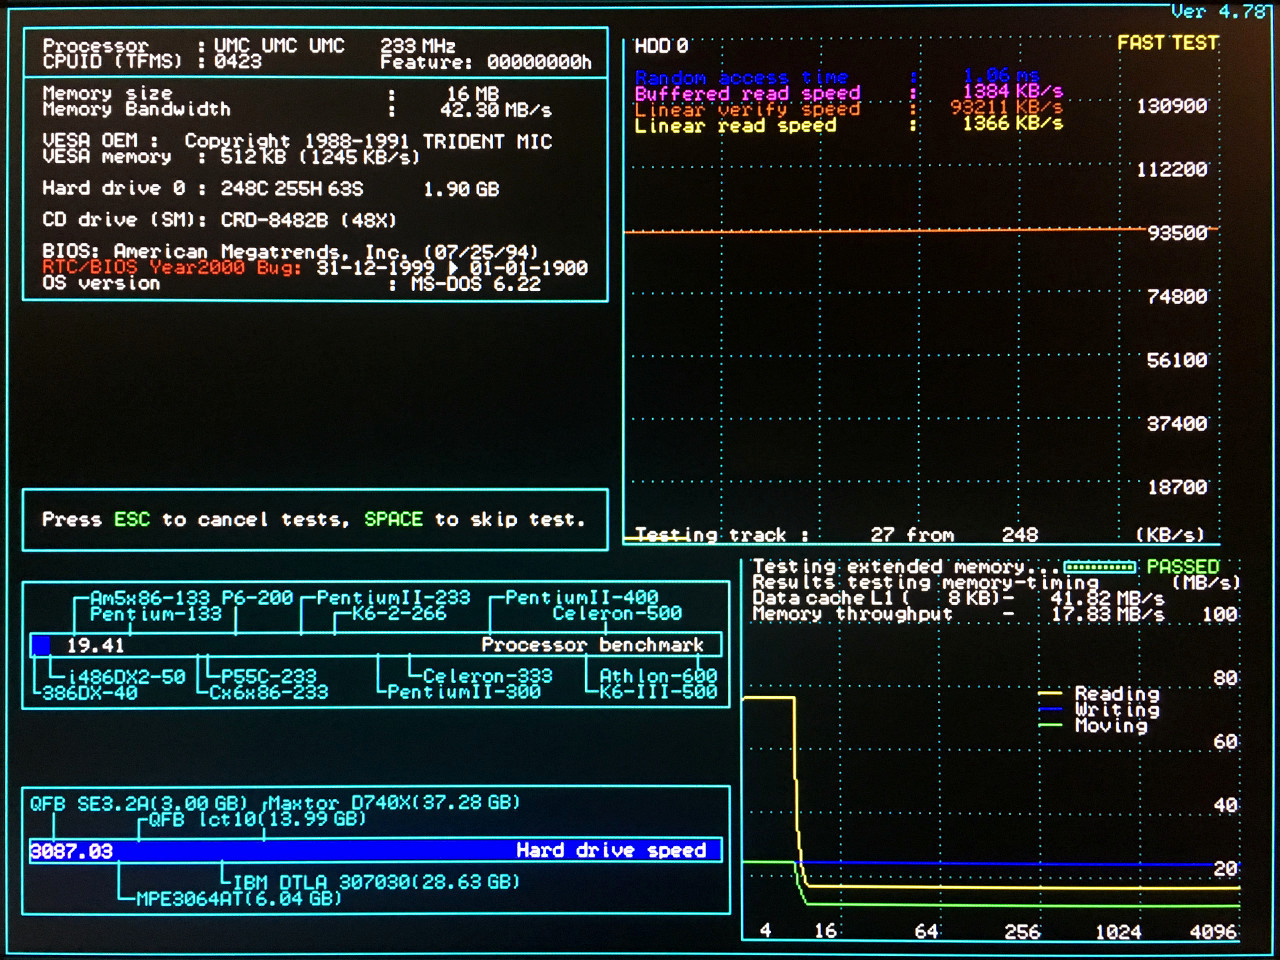Click the arrow between the Year2000 dates

pos(452,268)
